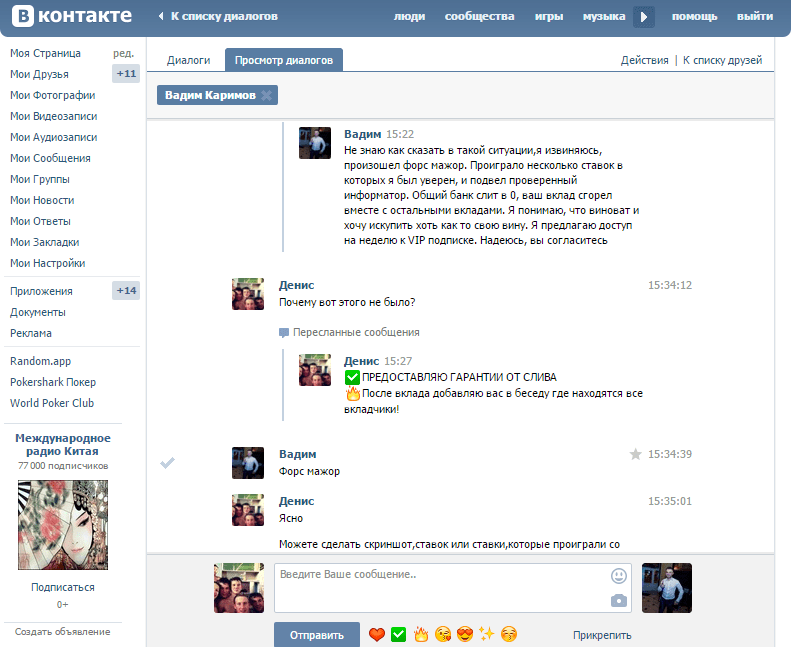Click the Отправить send button
The width and height of the screenshot is (793, 647).
pyautogui.click(x=317, y=635)
